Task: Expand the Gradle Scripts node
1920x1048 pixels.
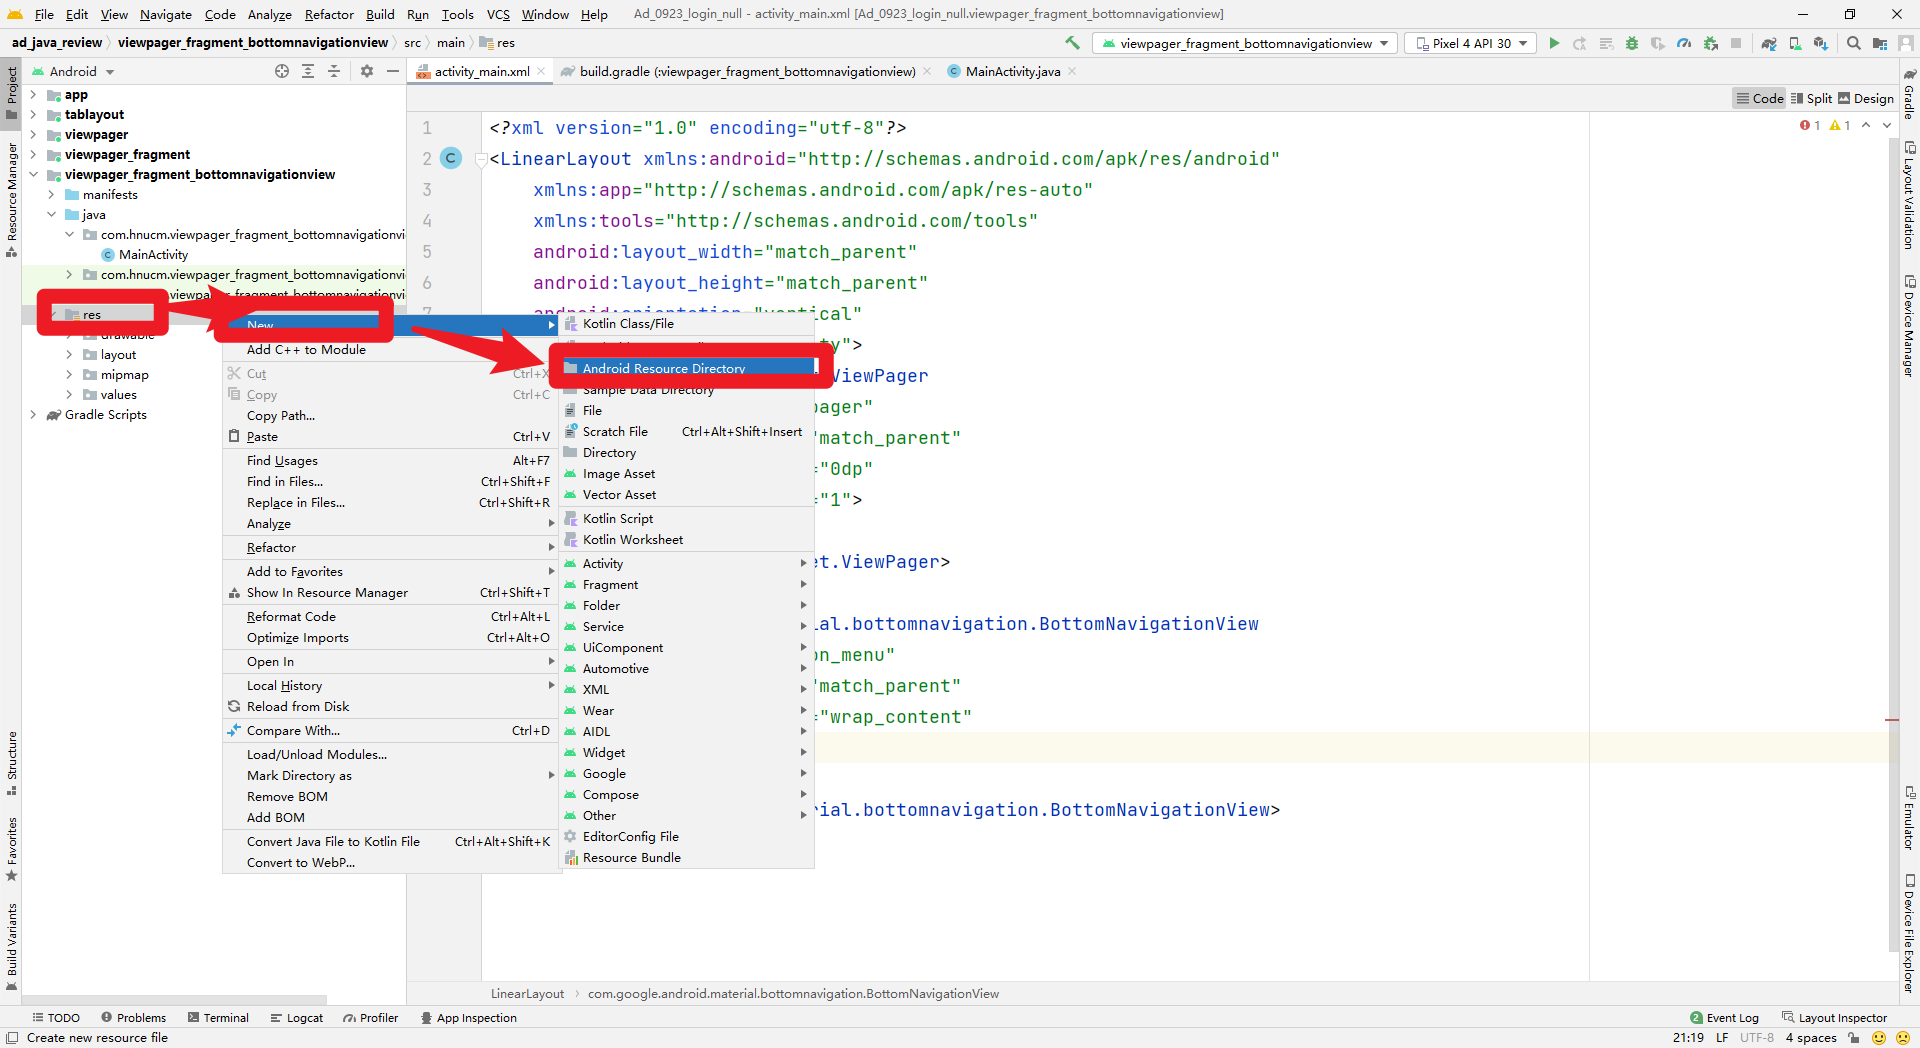Action: point(33,415)
